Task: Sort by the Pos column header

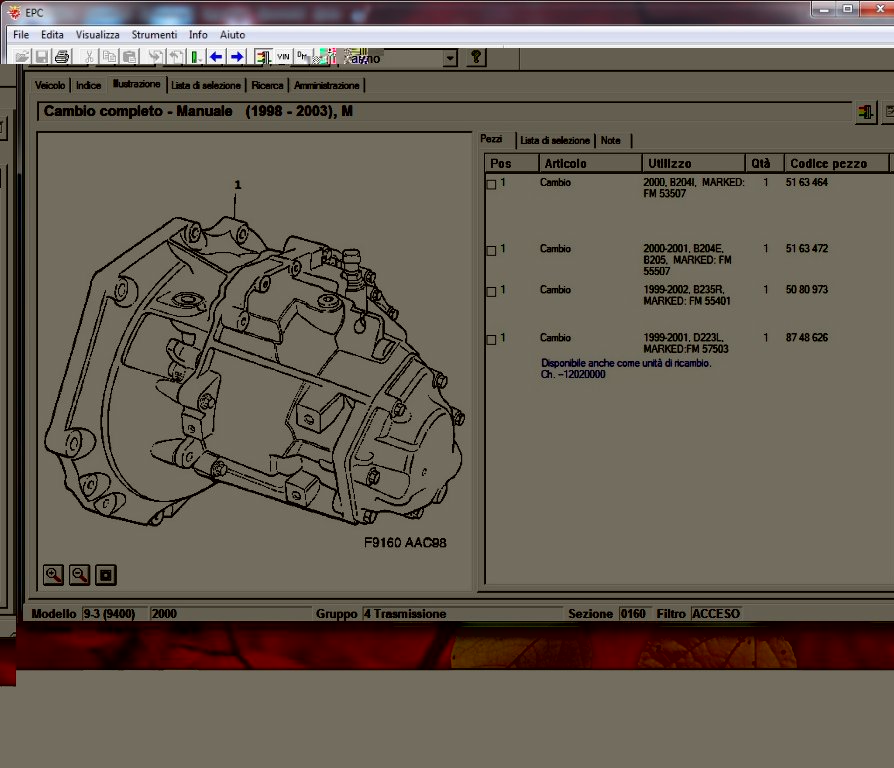Action: tap(512, 164)
